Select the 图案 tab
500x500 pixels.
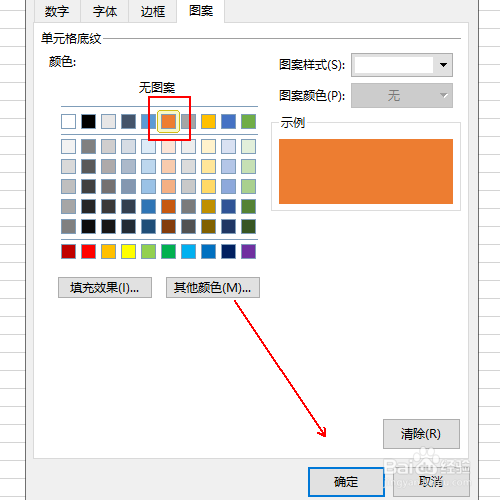(x=201, y=11)
